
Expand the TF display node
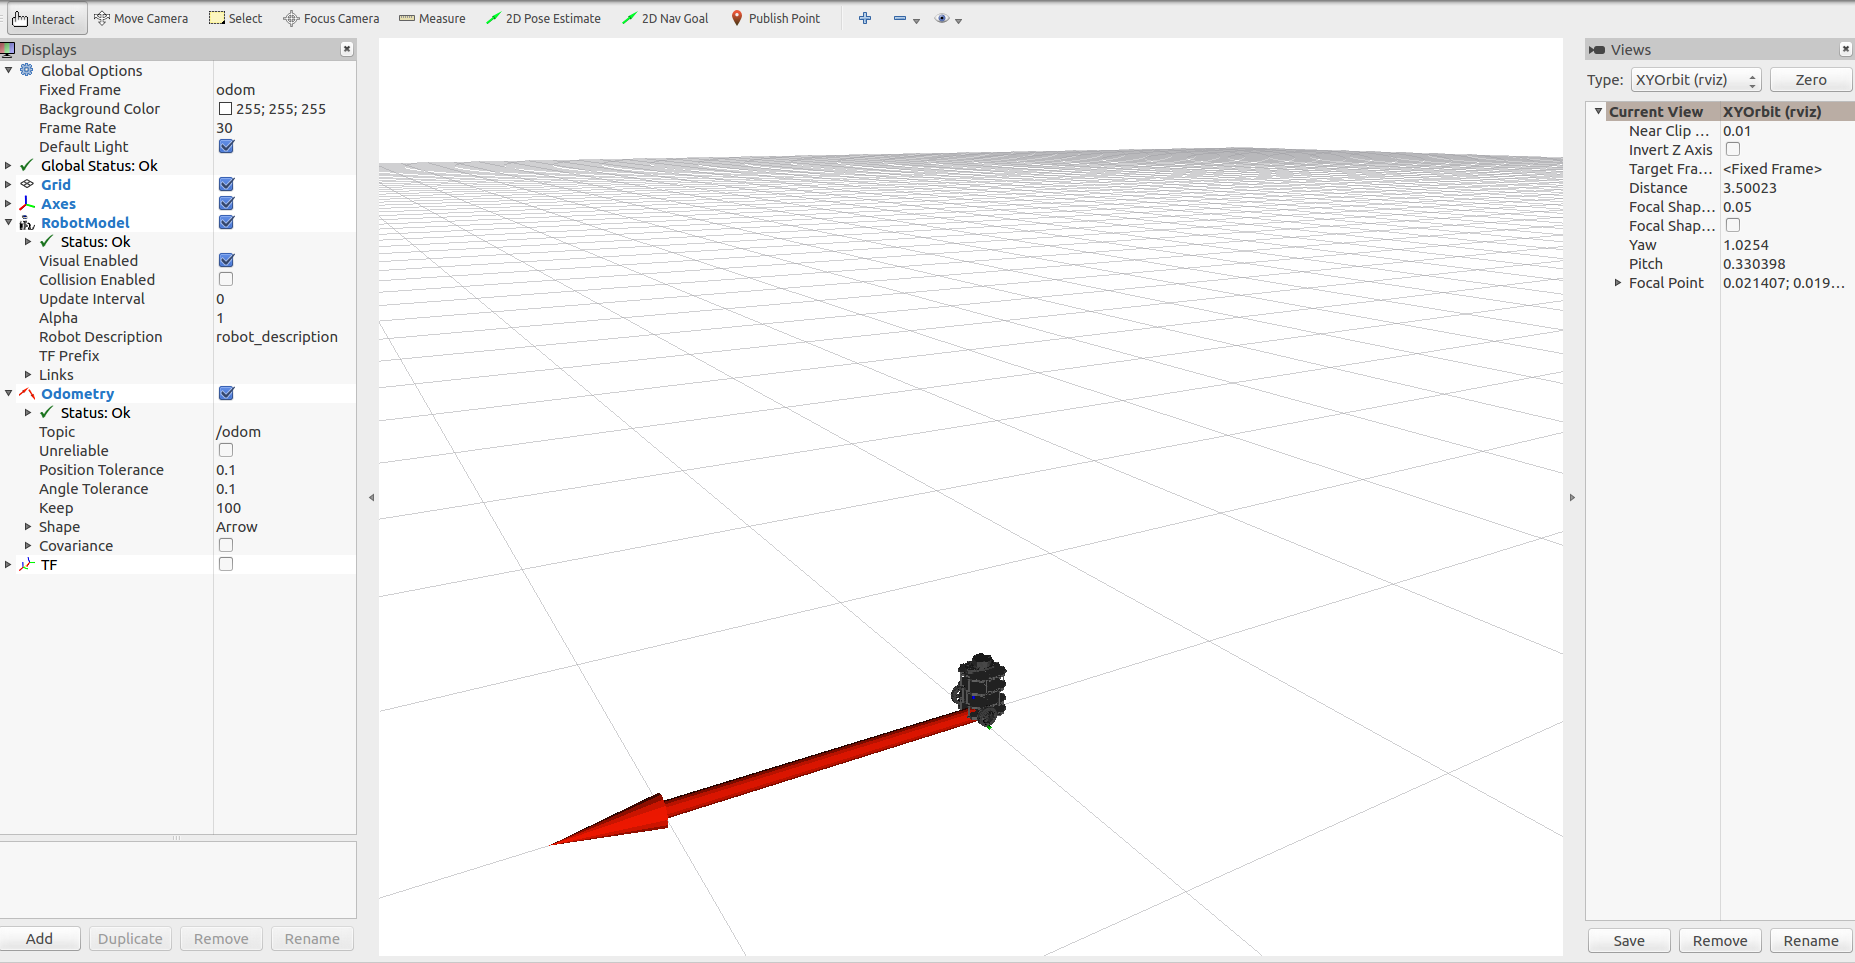click(9, 564)
